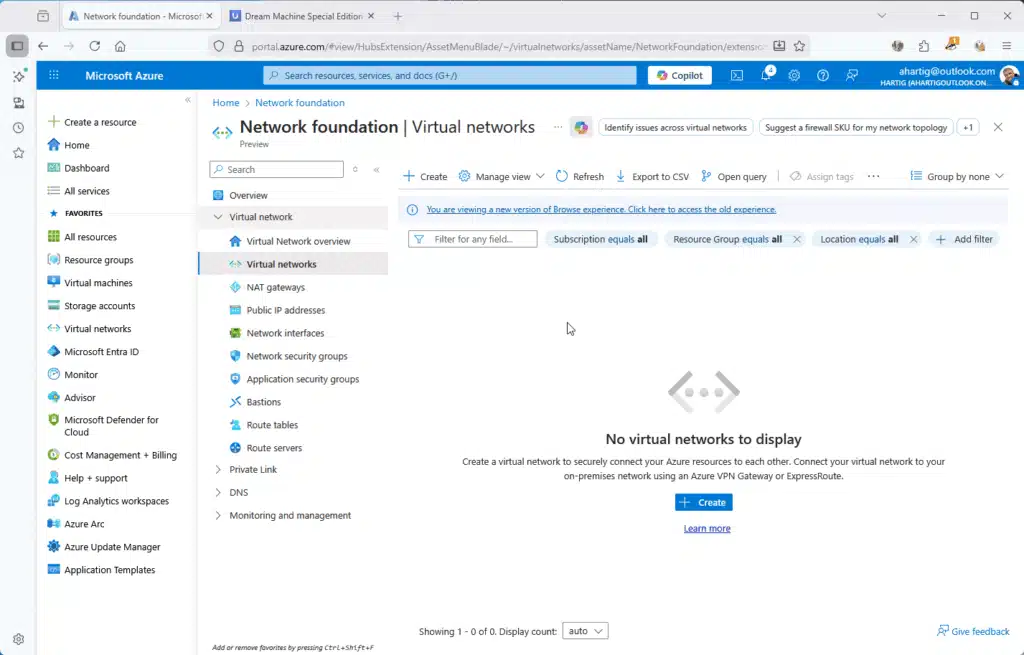Click the Azure global search bar
Image resolution: width=1024 pixels, height=655 pixels.
(x=450, y=76)
